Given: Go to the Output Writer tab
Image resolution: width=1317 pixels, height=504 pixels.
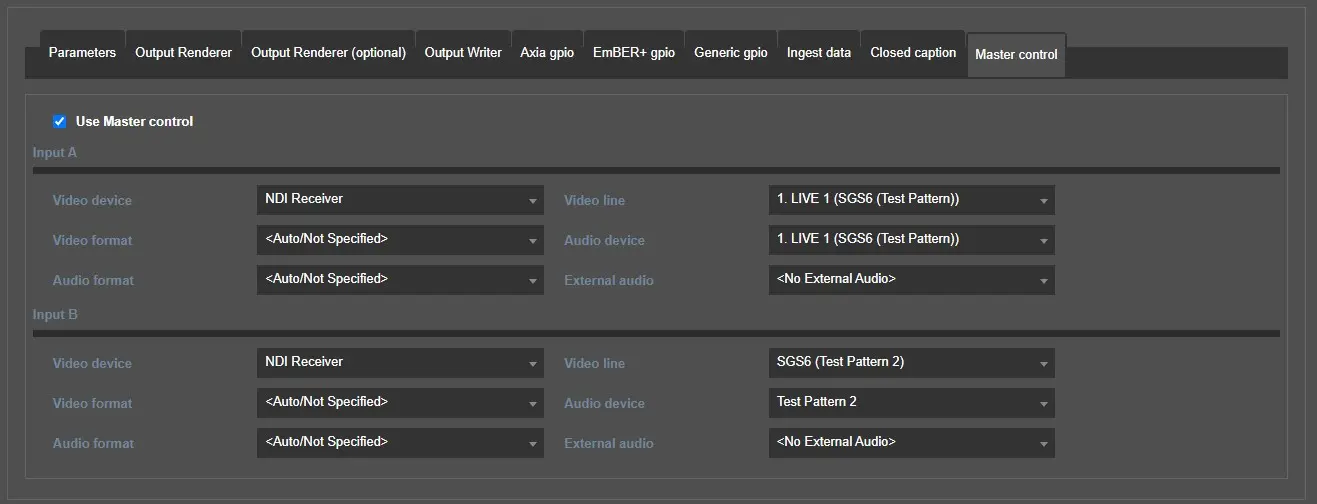Looking at the screenshot, I should (x=463, y=53).
